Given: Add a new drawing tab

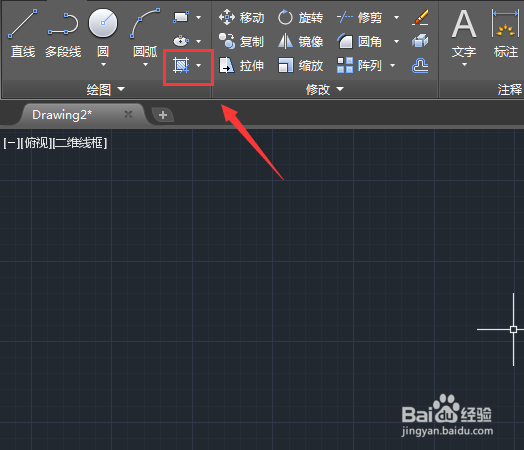Looking at the screenshot, I should pyautogui.click(x=163, y=115).
